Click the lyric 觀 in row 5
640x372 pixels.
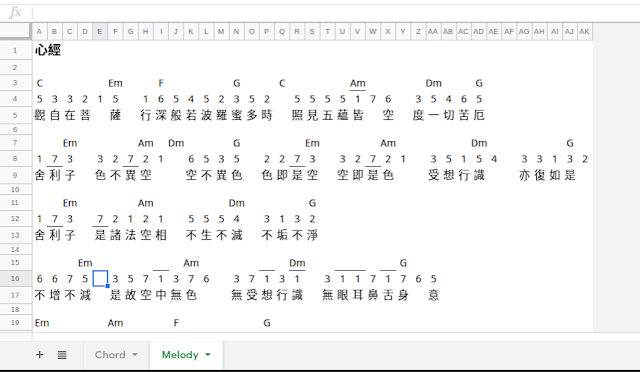40,115
